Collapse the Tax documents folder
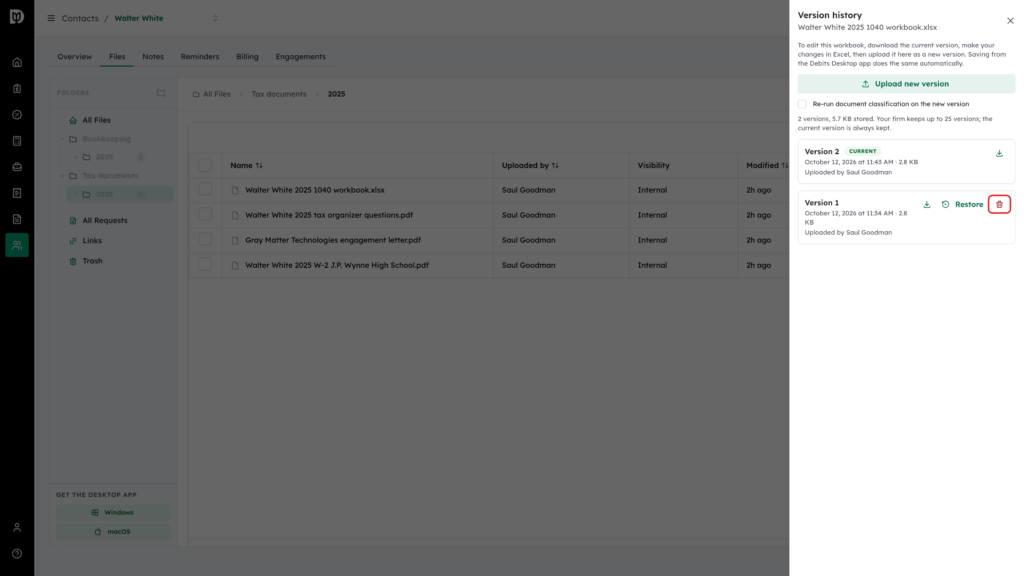The width and height of the screenshot is (1024, 576). [63, 176]
